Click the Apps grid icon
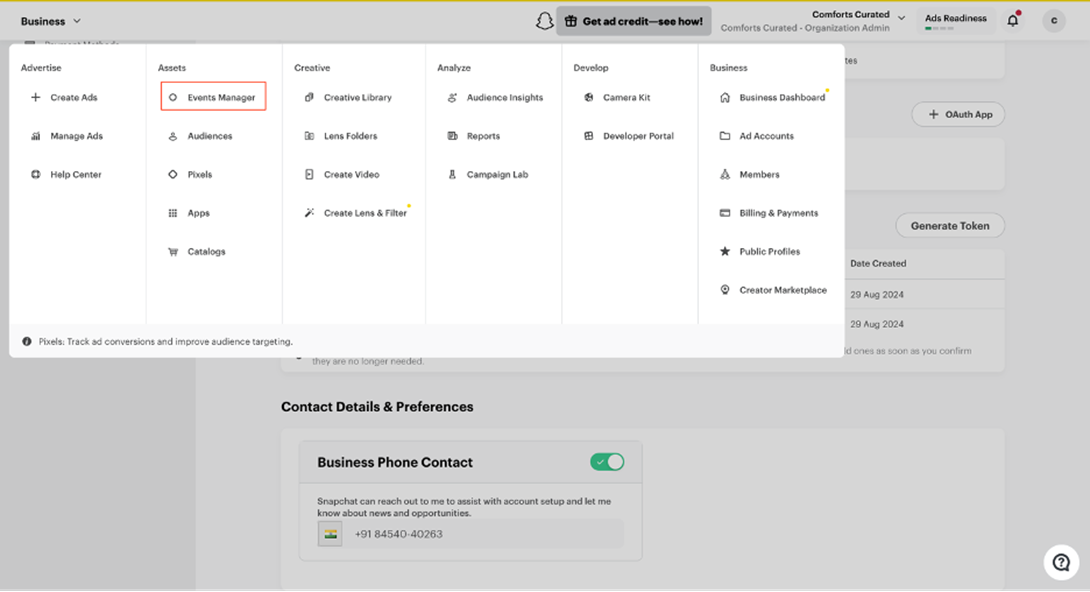The image size is (1090, 592). (x=173, y=213)
